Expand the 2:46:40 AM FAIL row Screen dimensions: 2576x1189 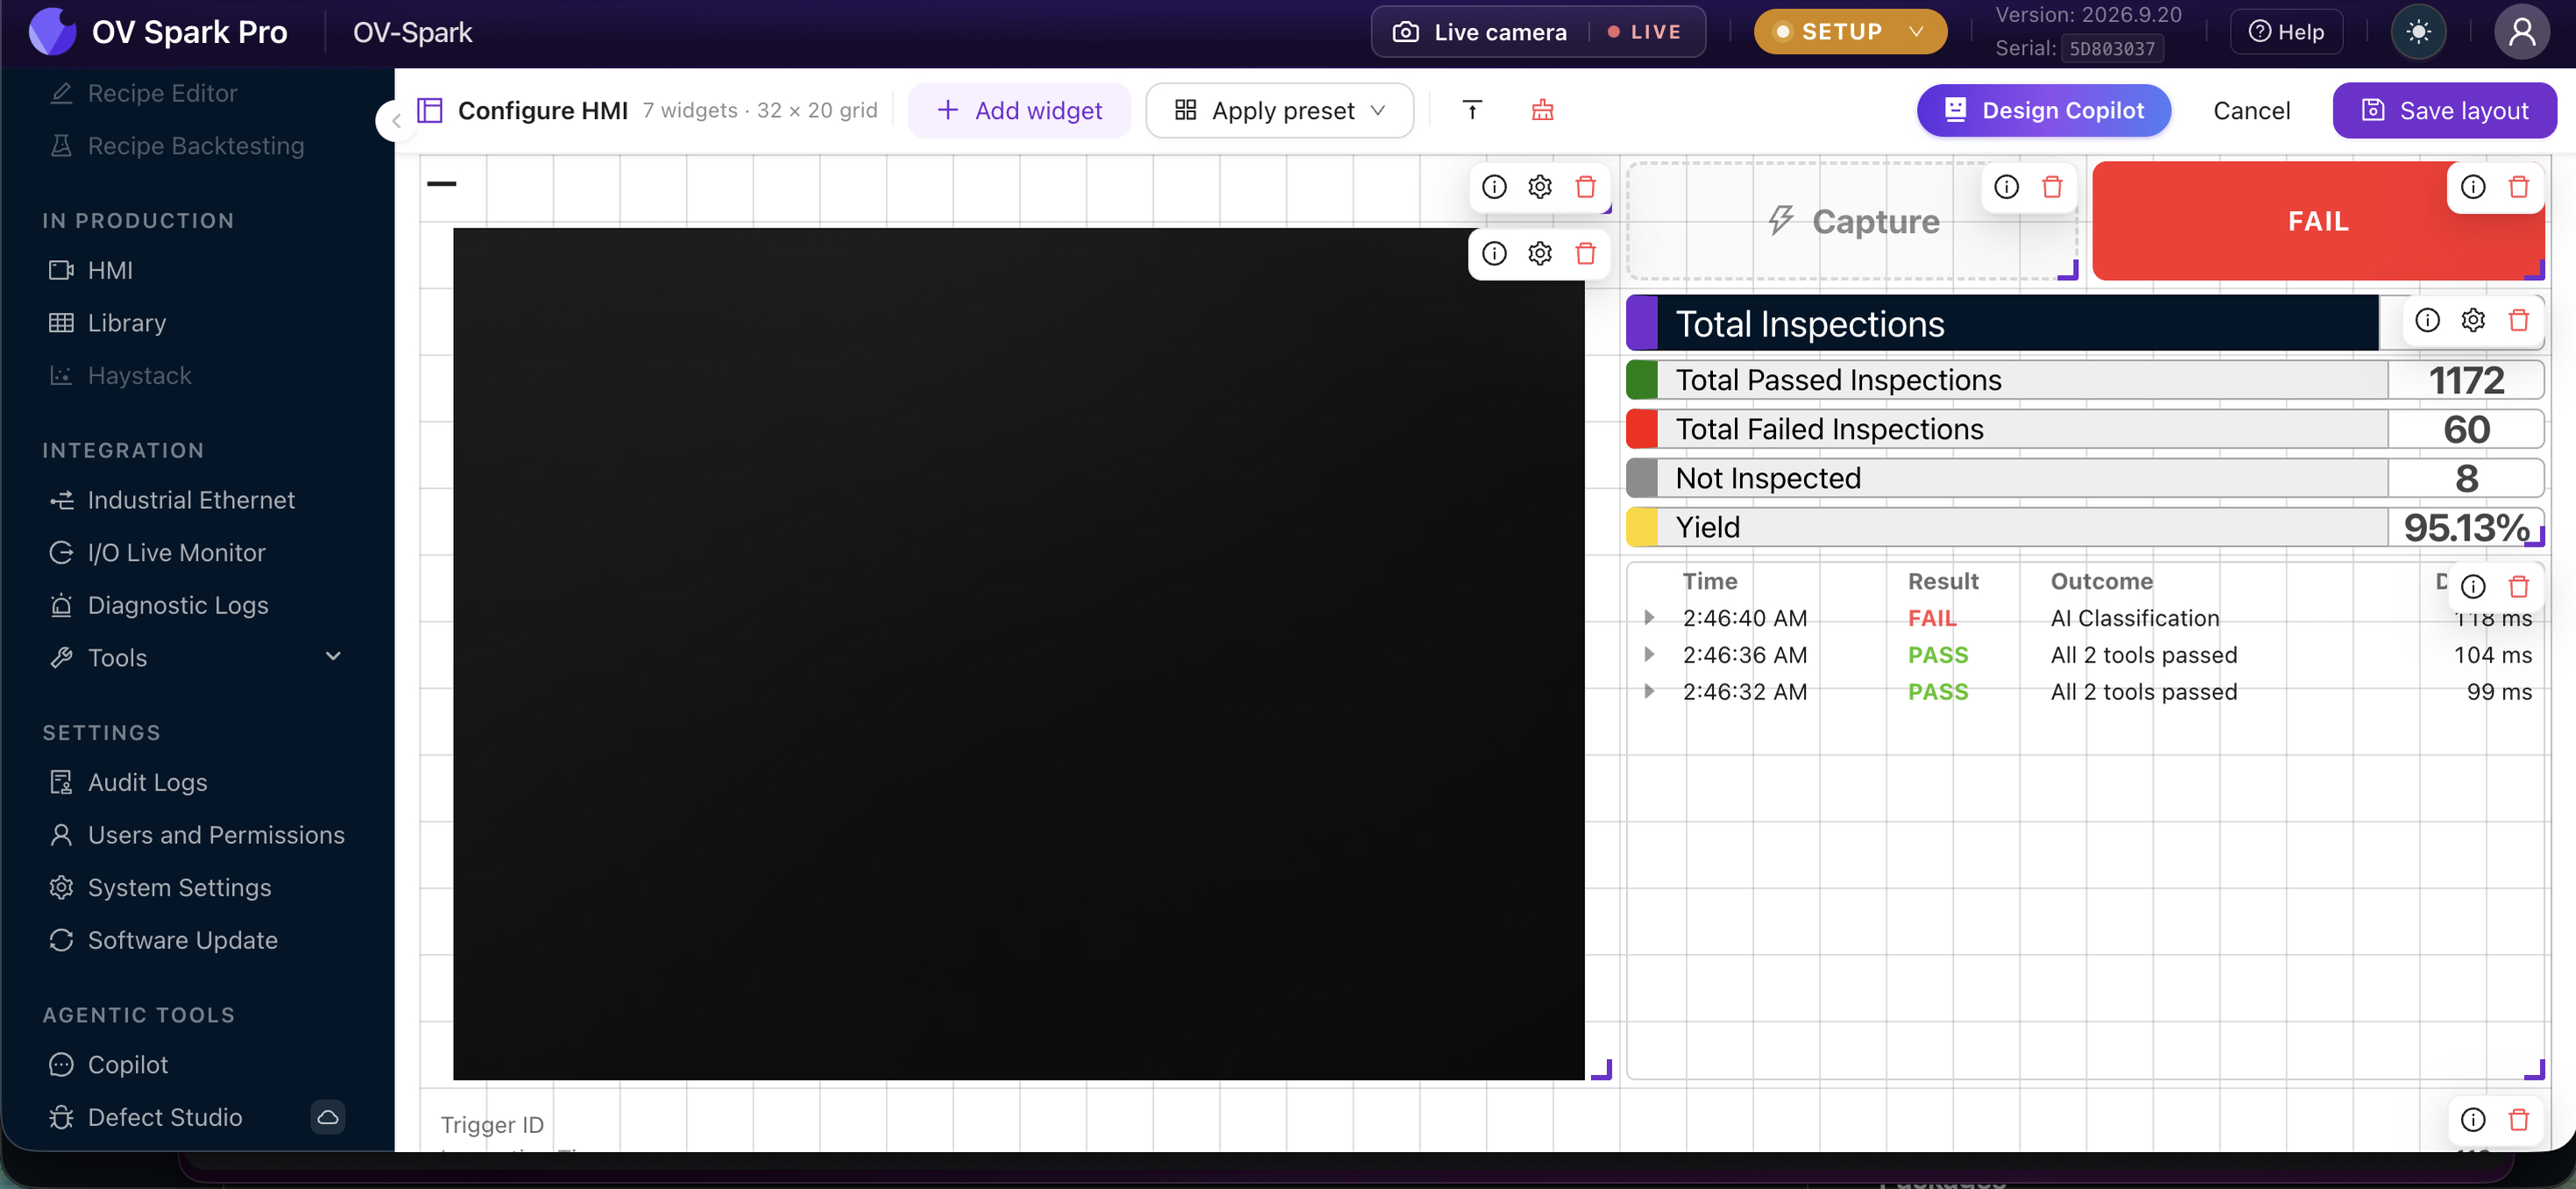pyautogui.click(x=1649, y=618)
